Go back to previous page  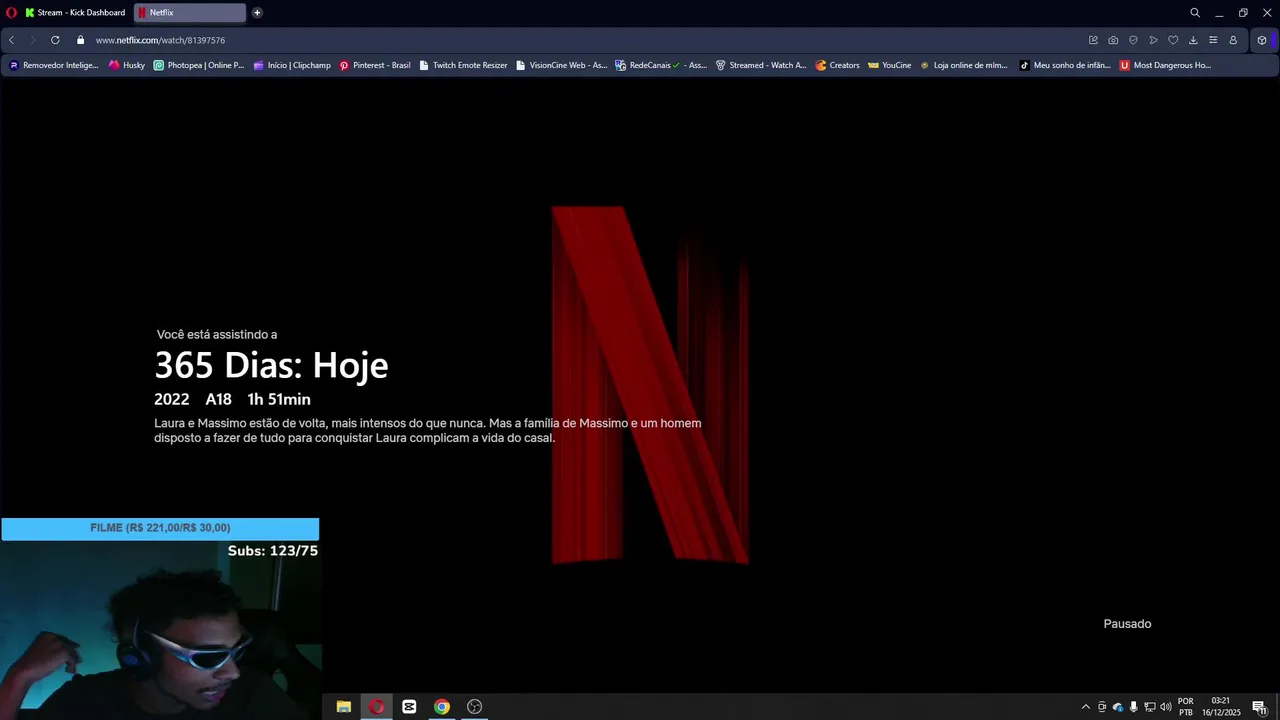click(11, 40)
